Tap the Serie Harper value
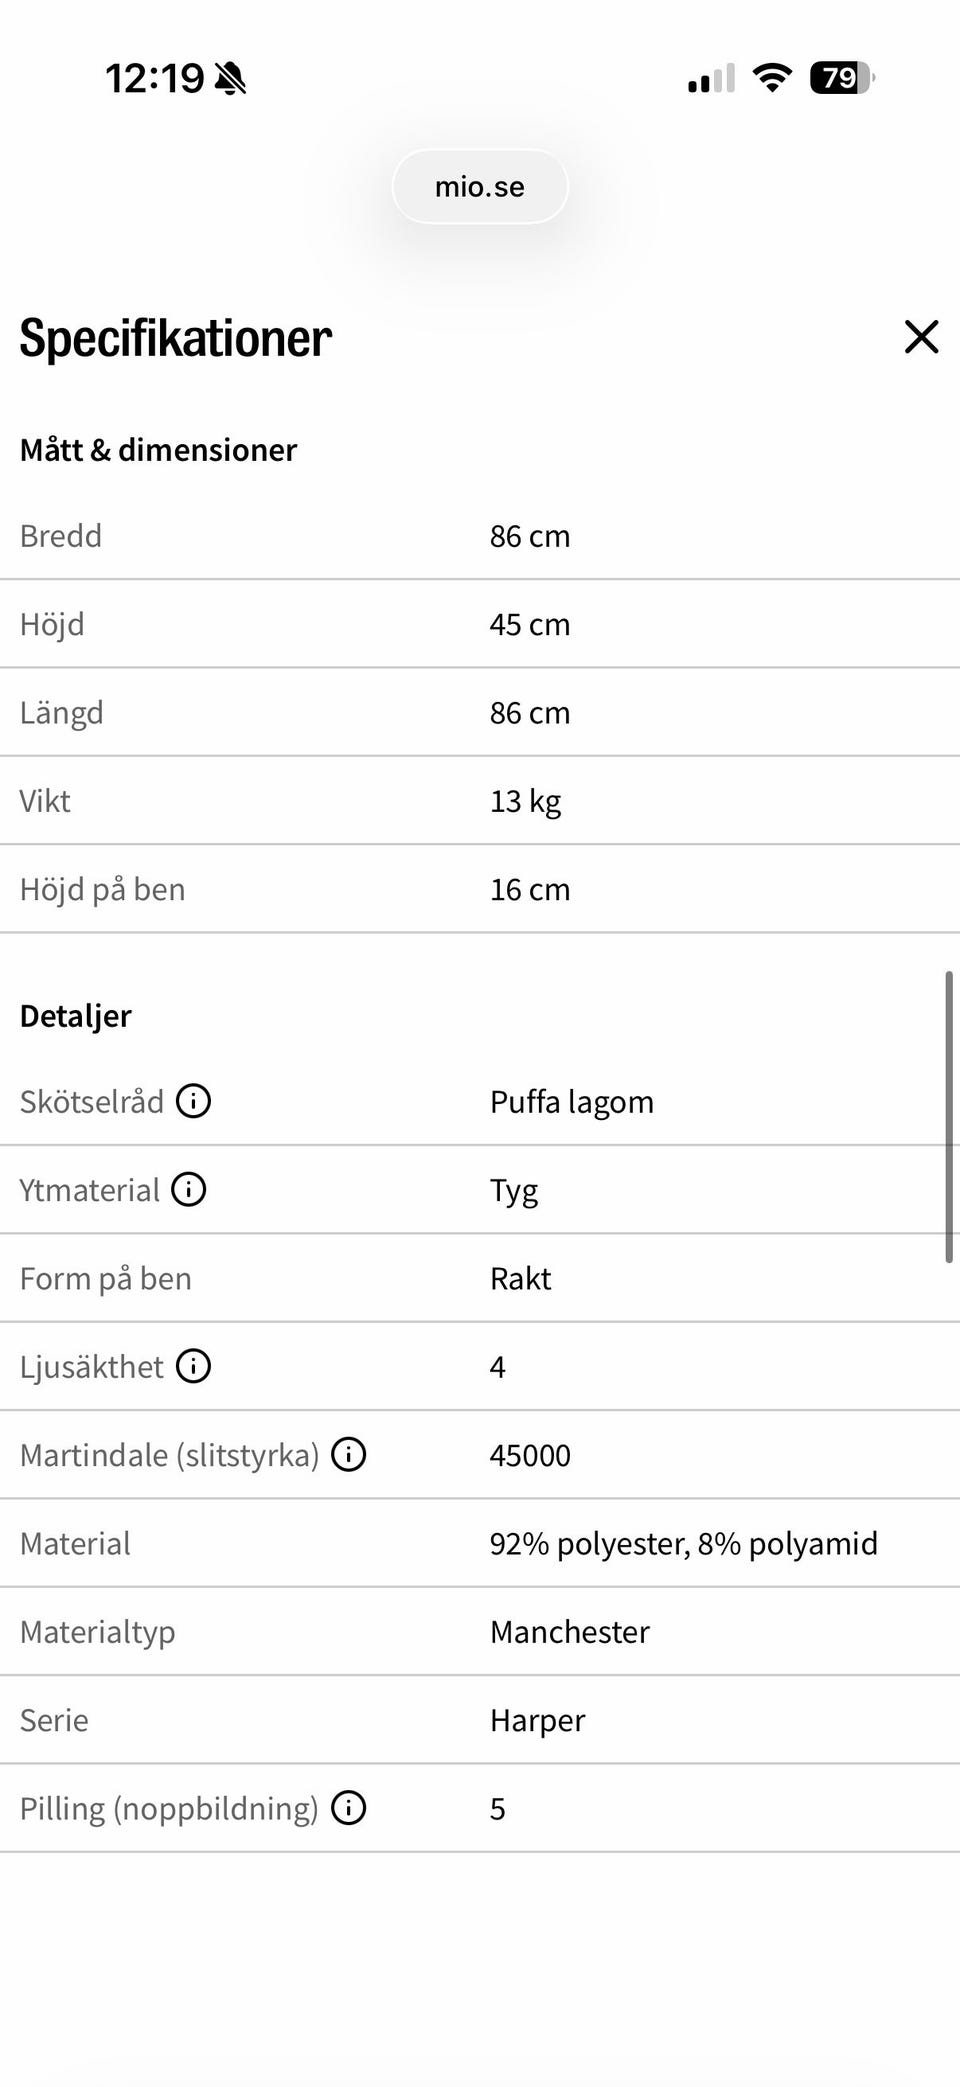960x2087 pixels. tap(537, 1721)
